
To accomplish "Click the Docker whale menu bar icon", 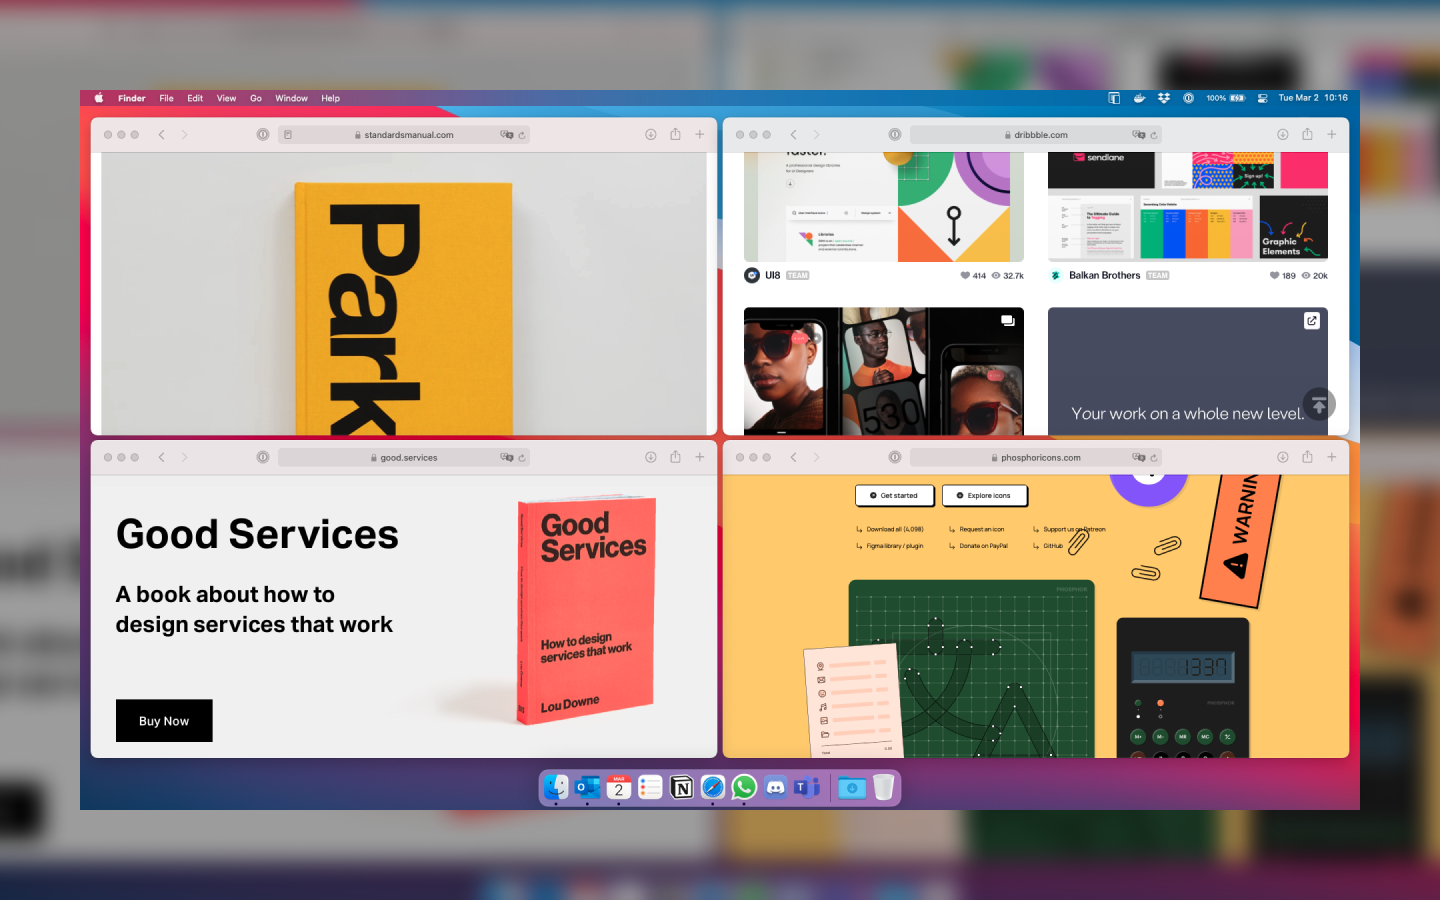I will pyautogui.click(x=1139, y=98).
